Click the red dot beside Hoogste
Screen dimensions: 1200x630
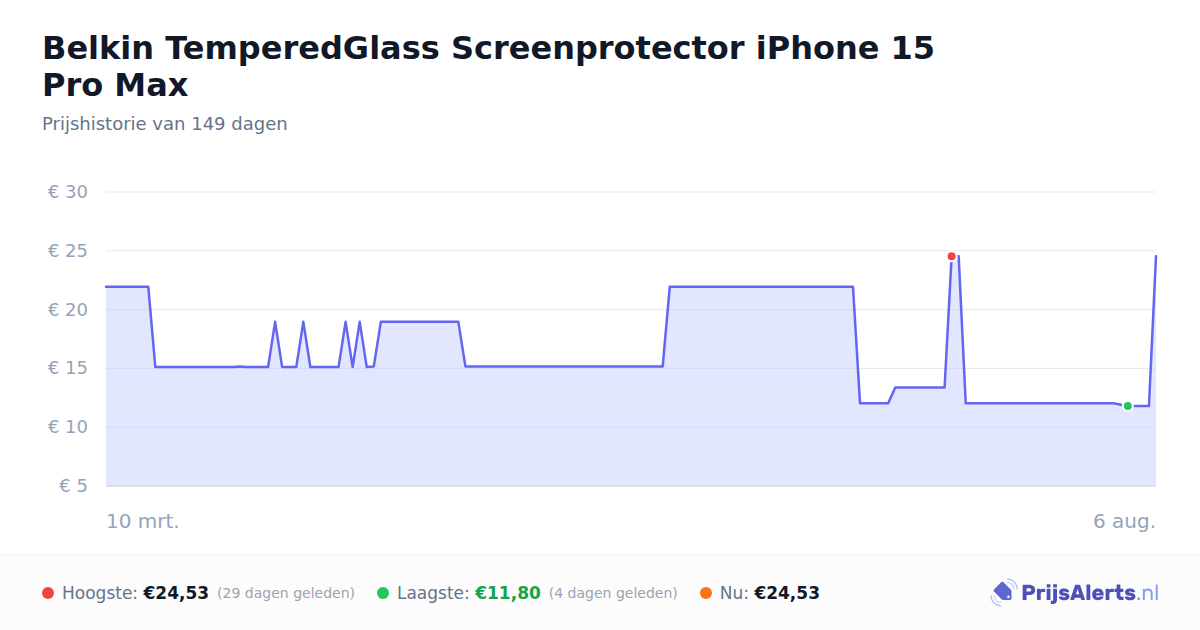pos(48,593)
